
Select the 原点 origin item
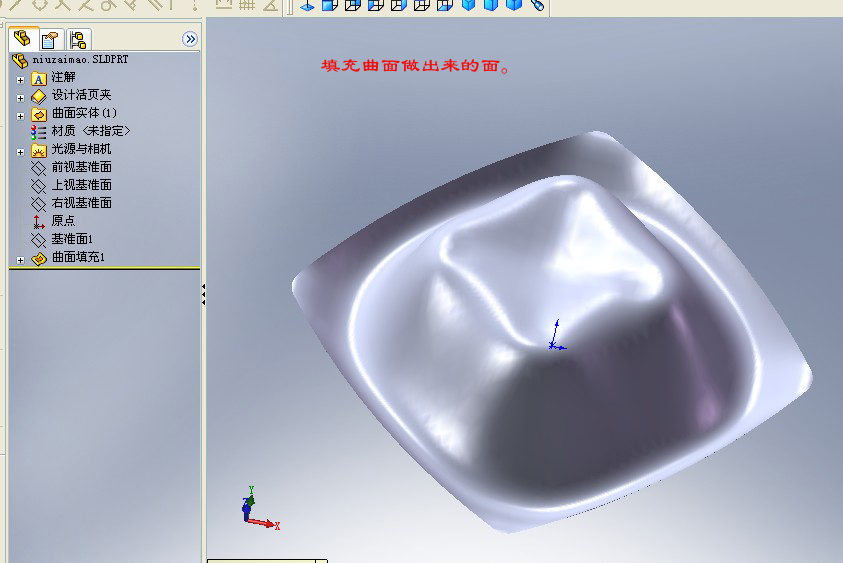tap(53, 220)
